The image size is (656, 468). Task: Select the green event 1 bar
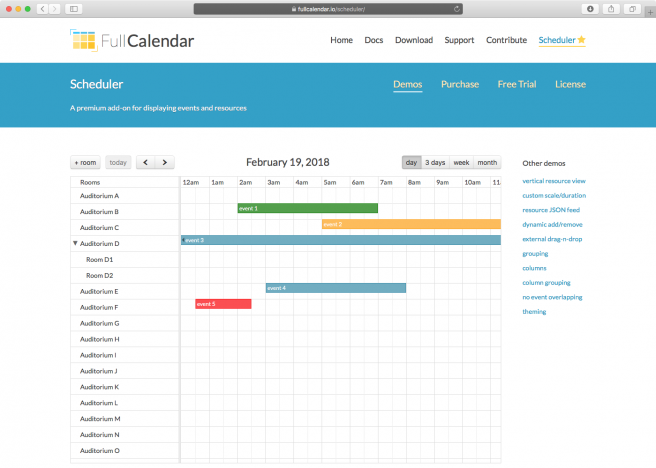tap(308, 208)
